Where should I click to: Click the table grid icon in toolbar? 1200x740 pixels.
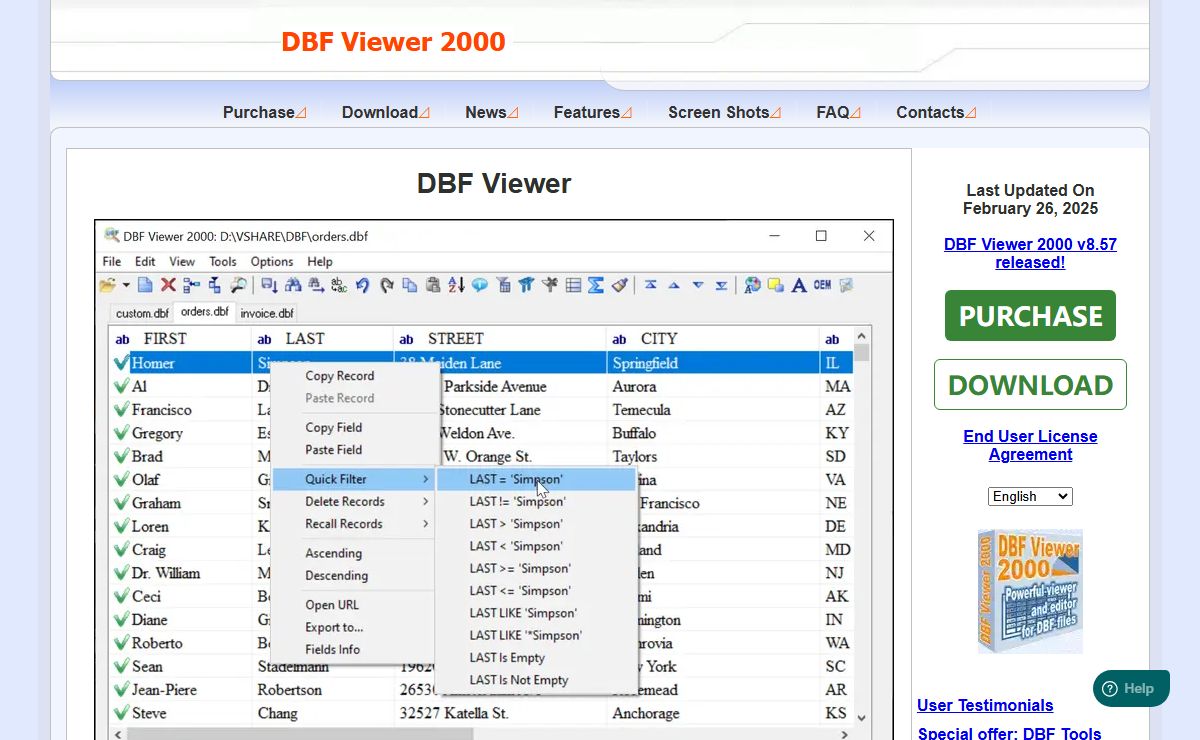pyautogui.click(x=573, y=285)
